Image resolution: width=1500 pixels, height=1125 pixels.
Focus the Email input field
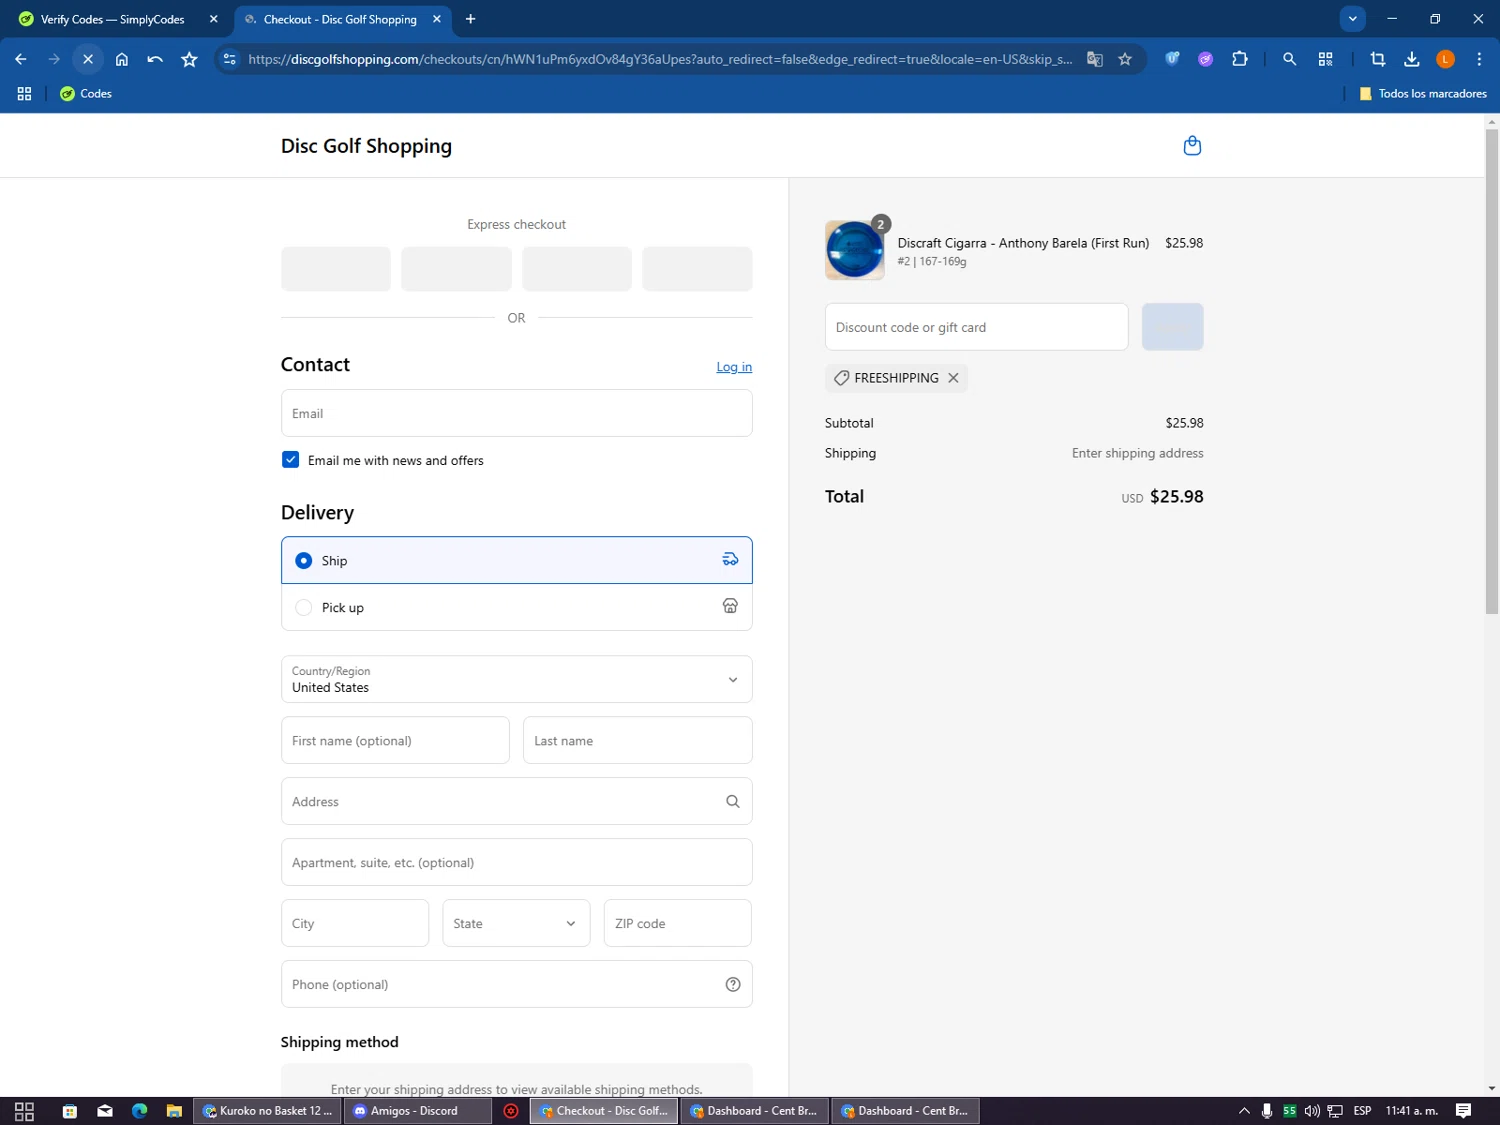click(517, 413)
